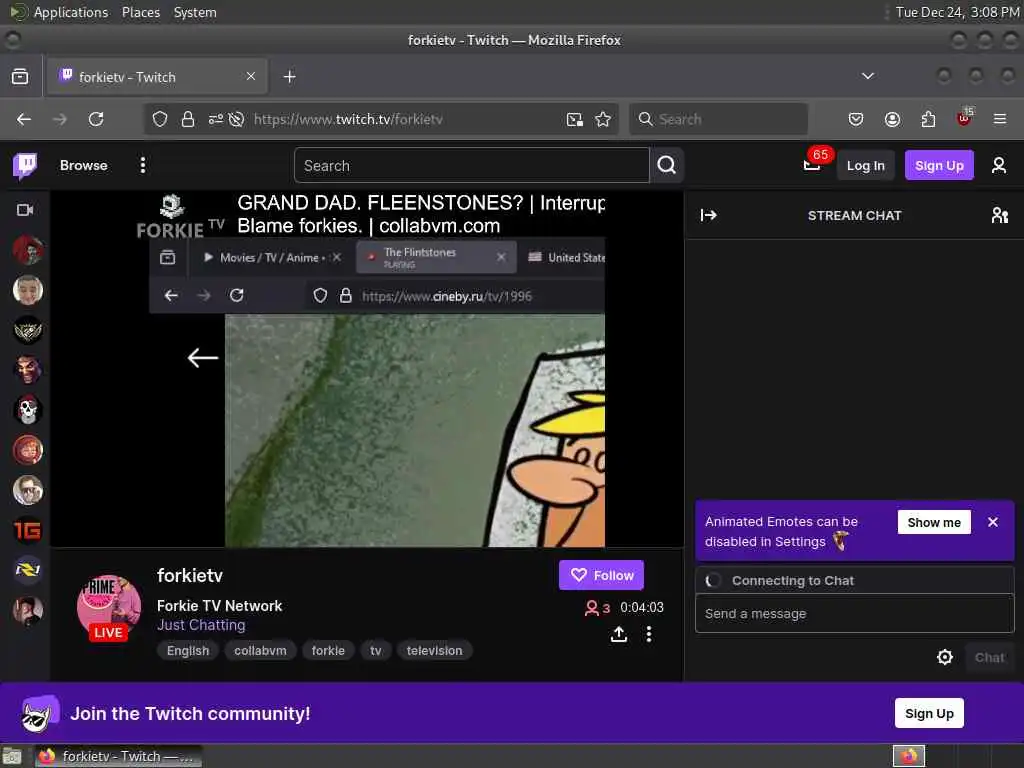This screenshot has height=768, width=1024.
Task: Open the chat community users icon
Action: (x=999, y=215)
